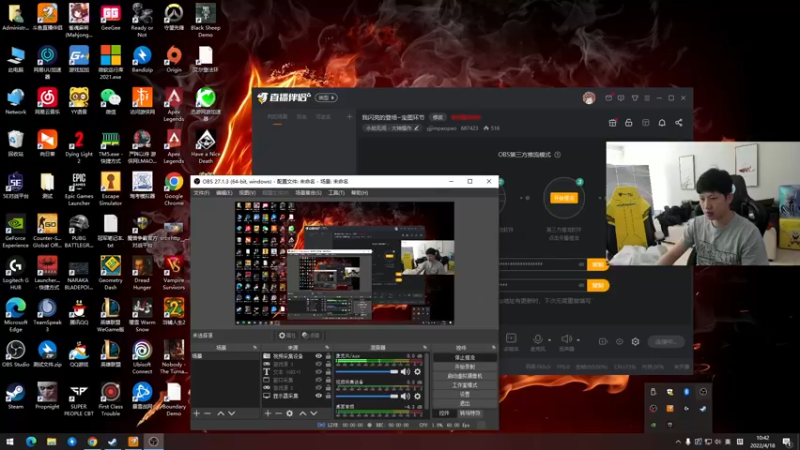The image size is (800, 450).
Task: Remove selected source with sources minus icon
Action: (x=279, y=413)
